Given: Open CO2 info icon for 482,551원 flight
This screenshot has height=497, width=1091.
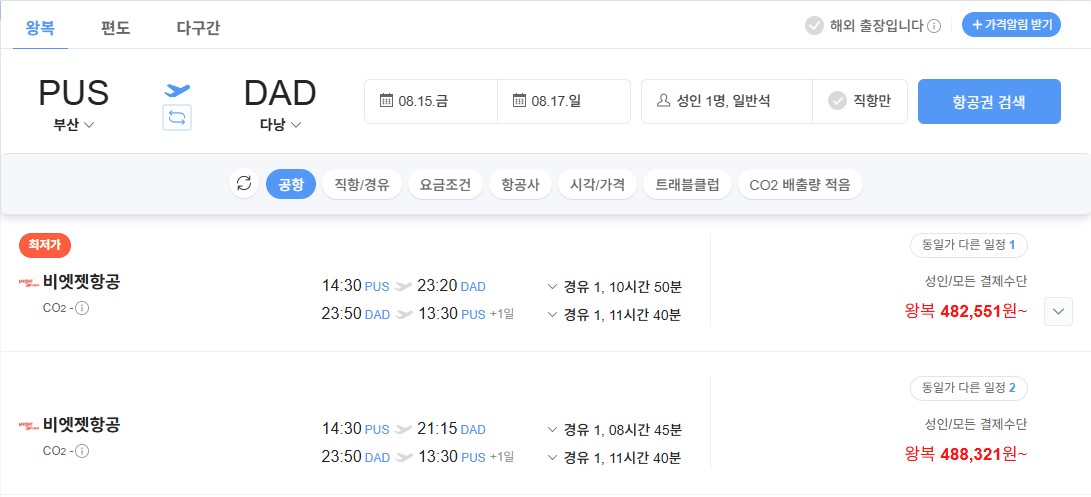Looking at the screenshot, I should pos(81,307).
